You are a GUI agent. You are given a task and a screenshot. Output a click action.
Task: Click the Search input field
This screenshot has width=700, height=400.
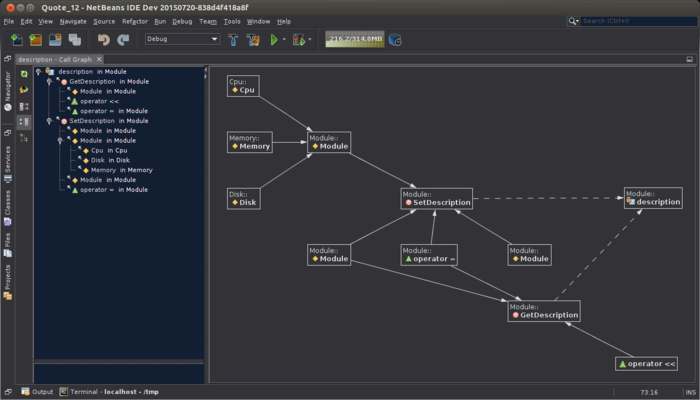636,21
